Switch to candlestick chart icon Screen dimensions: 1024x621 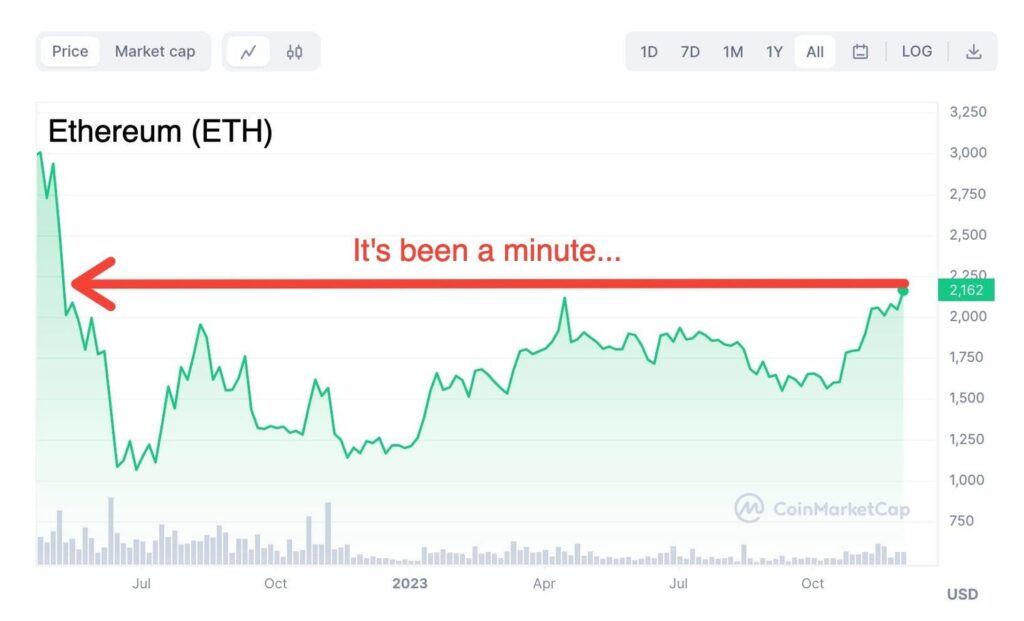(294, 52)
